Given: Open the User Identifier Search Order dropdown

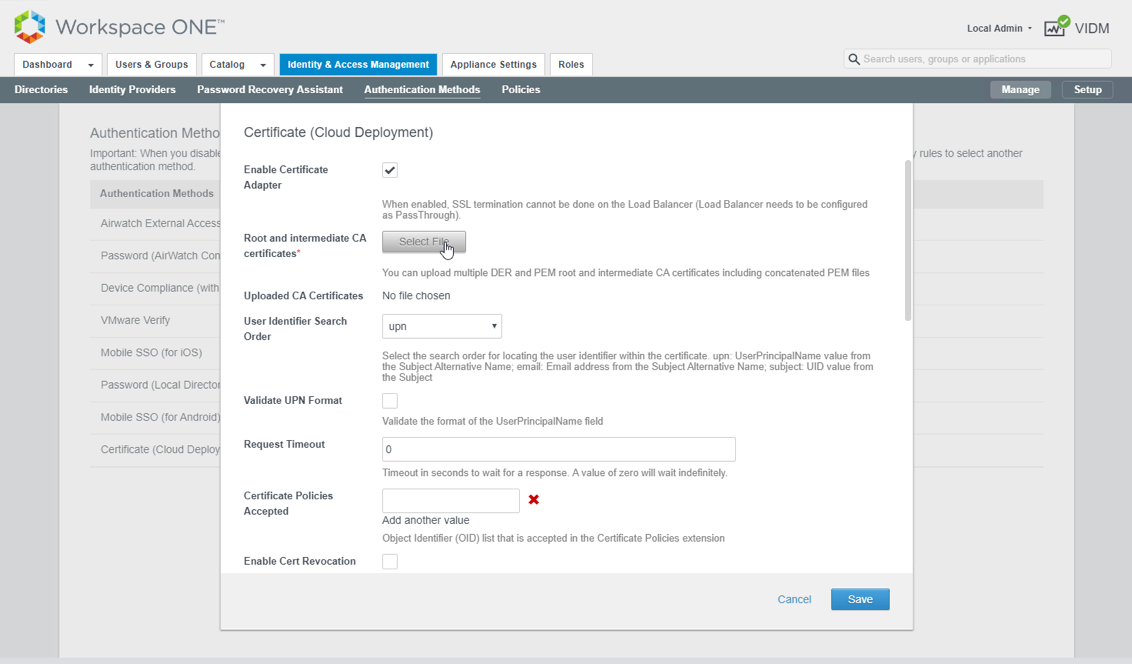Looking at the screenshot, I should pos(441,325).
